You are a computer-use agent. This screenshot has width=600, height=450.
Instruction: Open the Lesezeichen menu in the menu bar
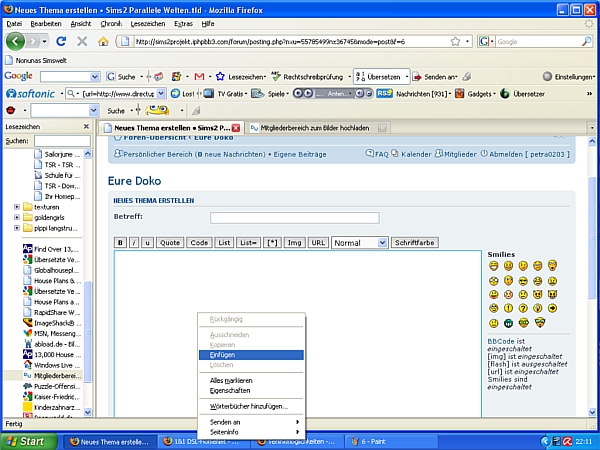[148, 23]
